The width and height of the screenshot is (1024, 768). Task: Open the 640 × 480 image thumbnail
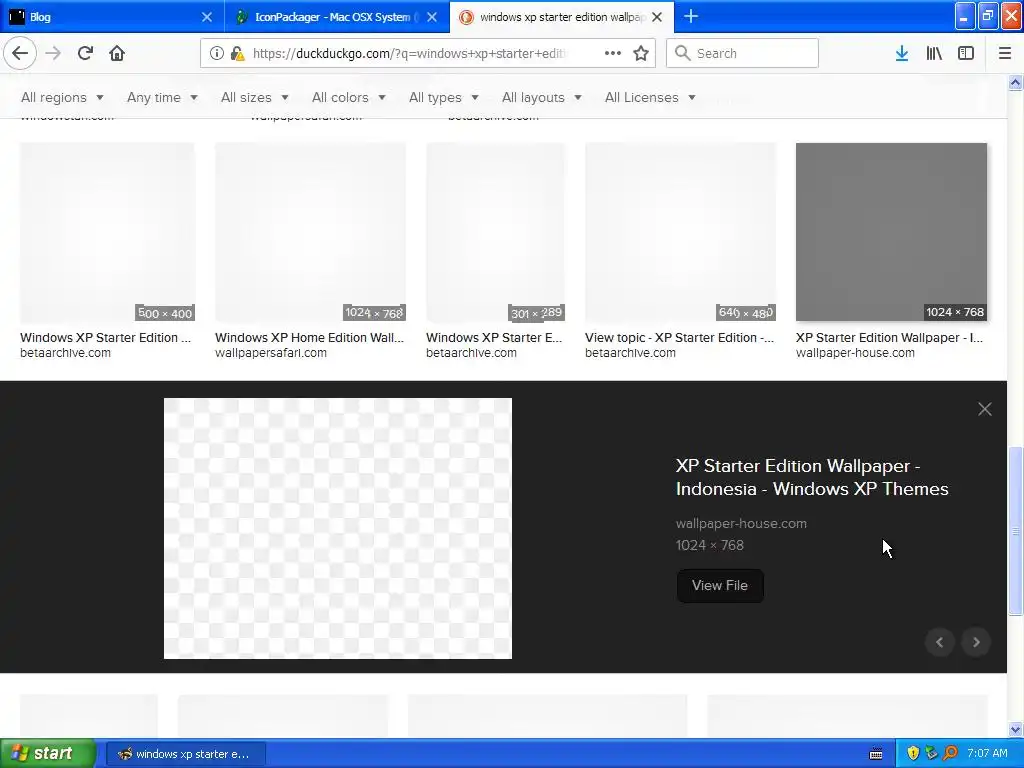[x=680, y=232]
